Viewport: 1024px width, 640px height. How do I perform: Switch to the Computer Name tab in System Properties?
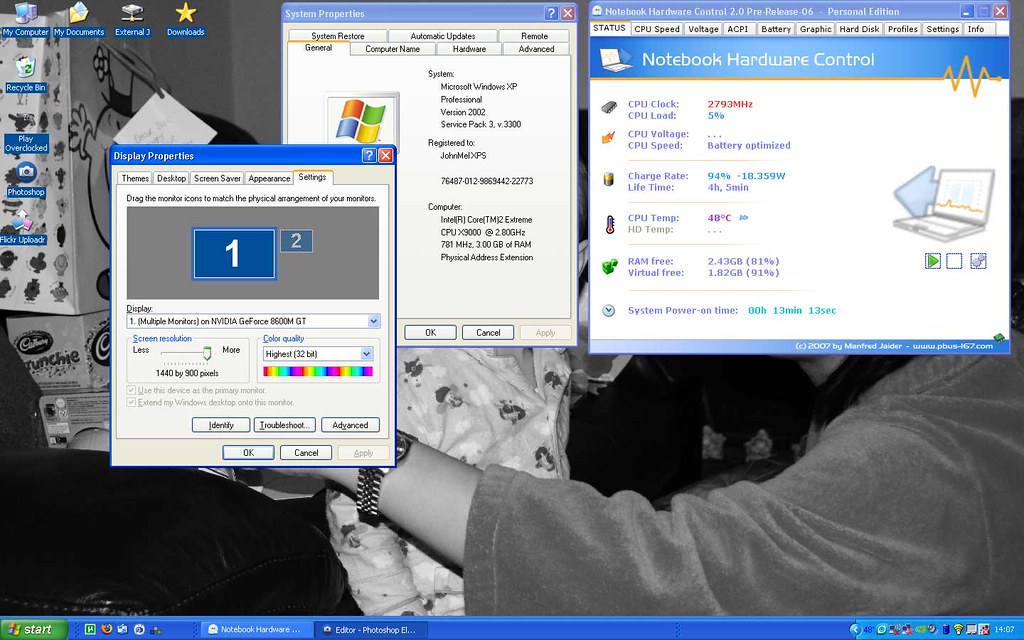(x=392, y=49)
